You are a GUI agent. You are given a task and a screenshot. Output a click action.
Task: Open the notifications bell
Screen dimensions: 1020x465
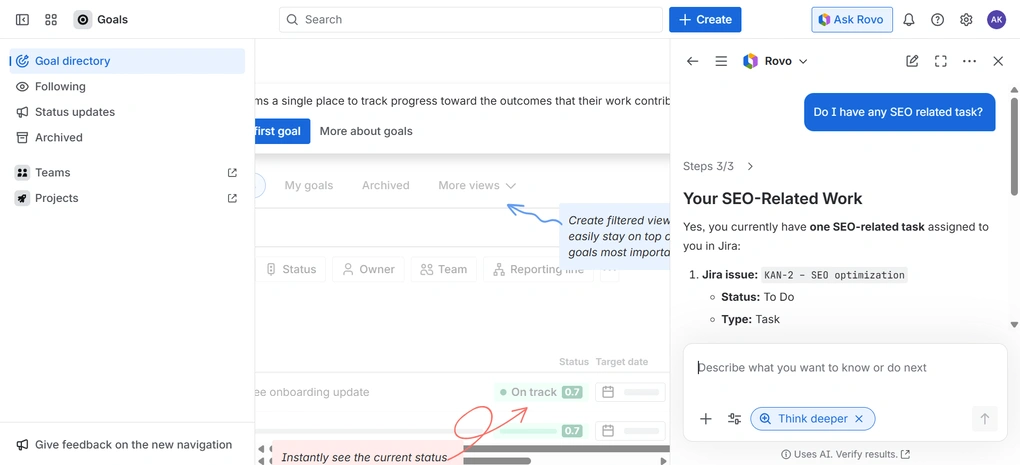[x=909, y=19]
